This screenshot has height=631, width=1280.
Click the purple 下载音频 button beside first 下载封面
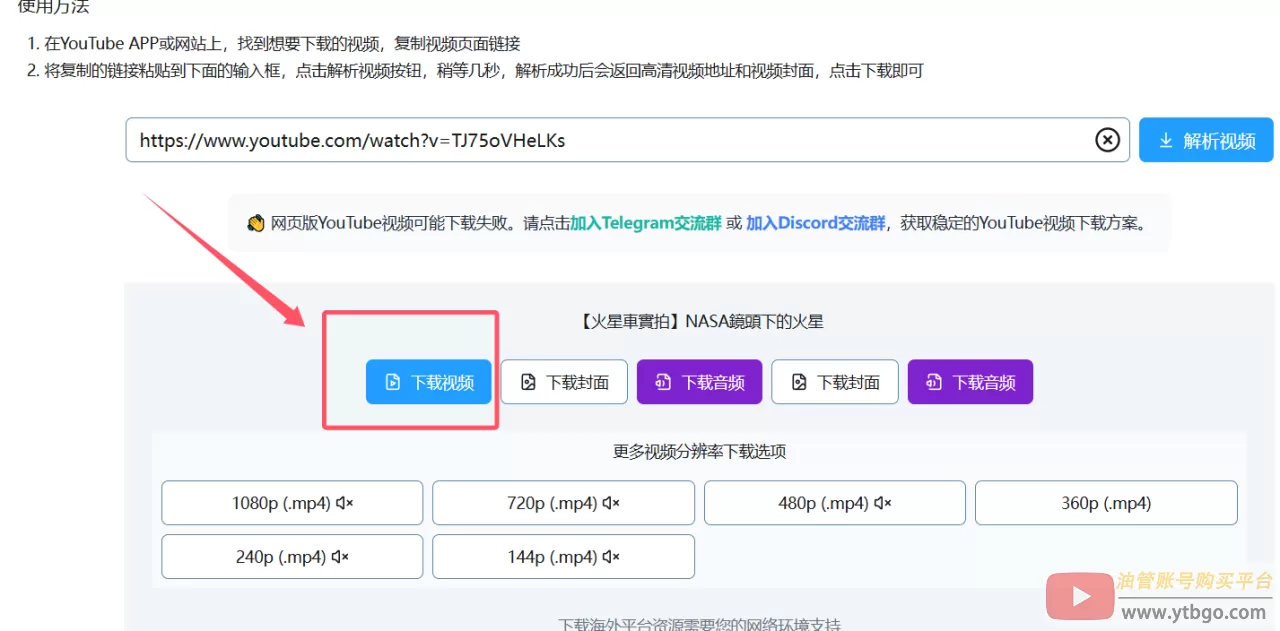point(699,382)
